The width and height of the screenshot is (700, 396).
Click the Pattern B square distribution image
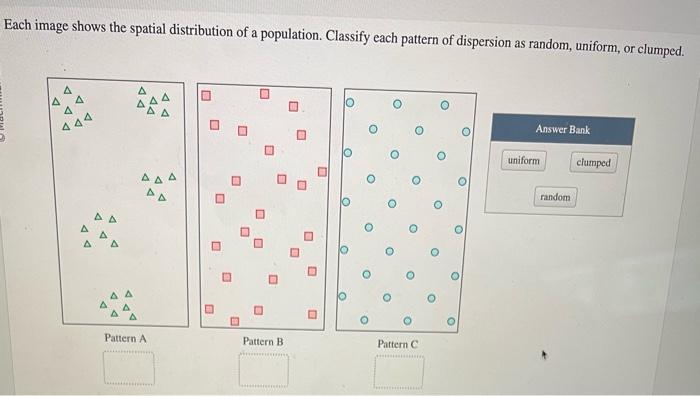[x=264, y=208]
